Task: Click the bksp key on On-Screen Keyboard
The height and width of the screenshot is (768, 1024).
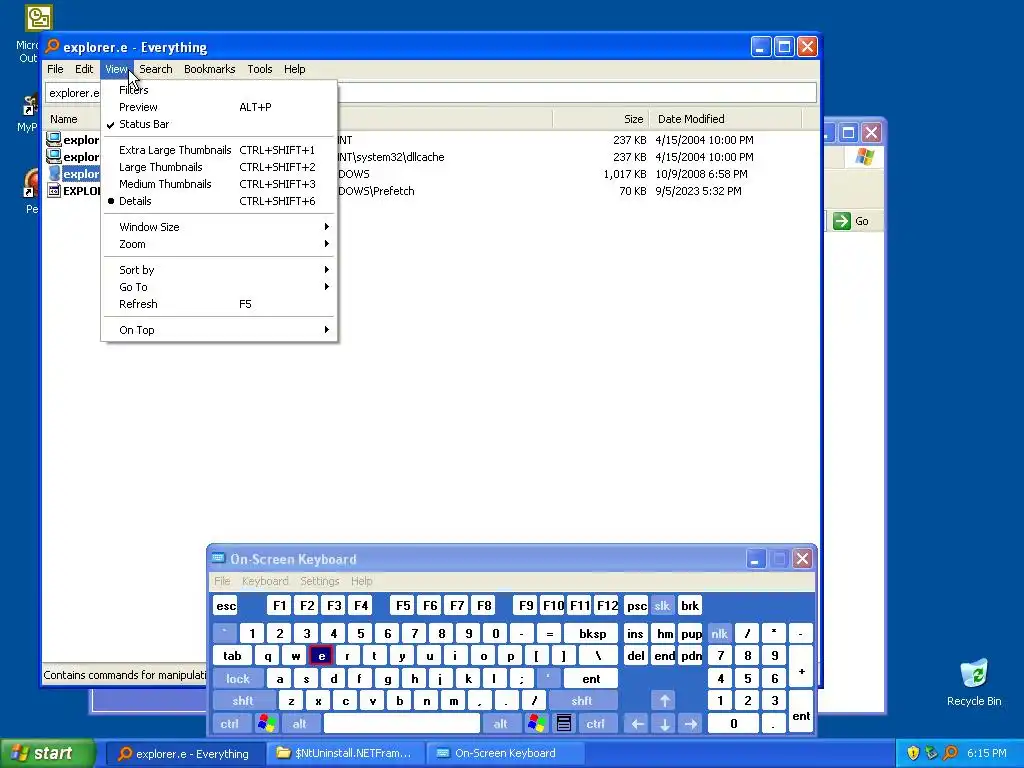Action: click(x=592, y=633)
